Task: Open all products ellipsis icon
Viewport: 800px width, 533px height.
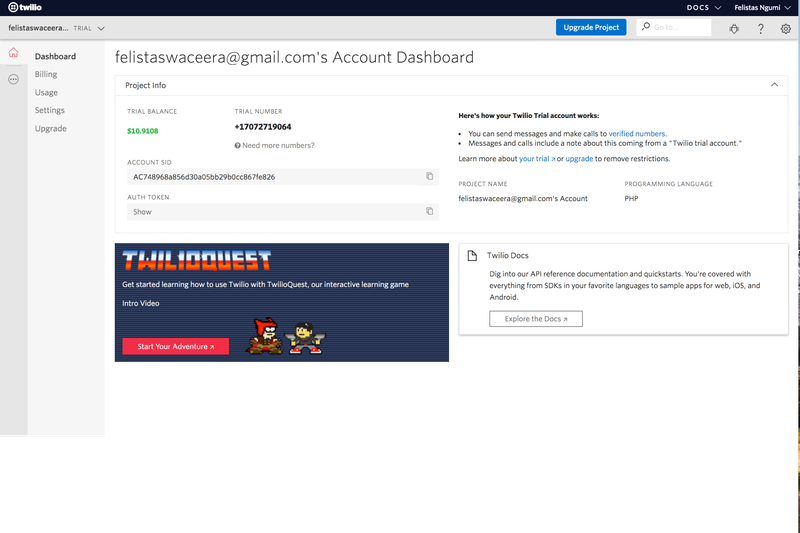Action: tap(13, 79)
